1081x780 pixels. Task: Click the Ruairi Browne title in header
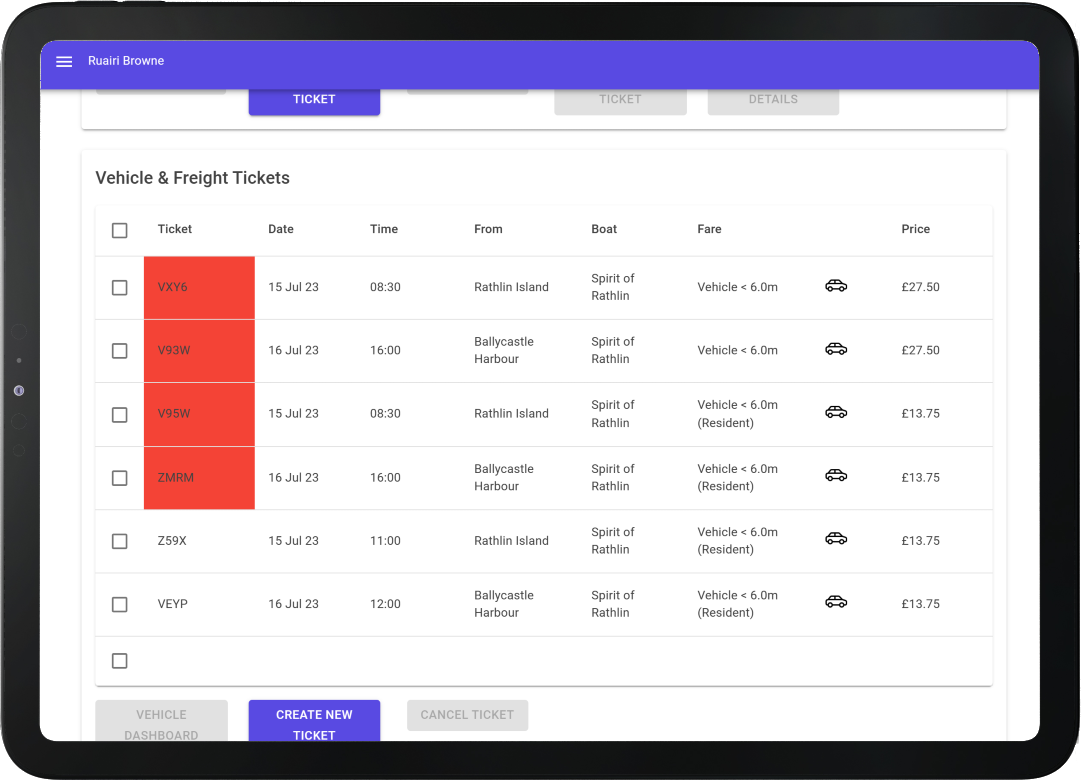pyautogui.click(x=126, y=61)
